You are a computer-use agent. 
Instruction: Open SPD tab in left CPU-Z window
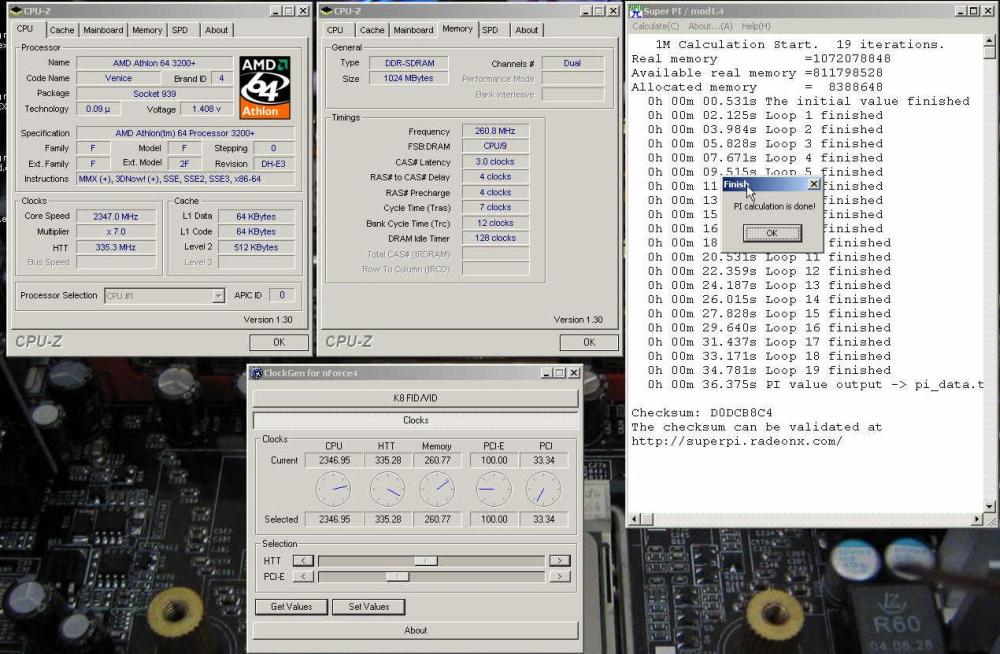(180, 30)
